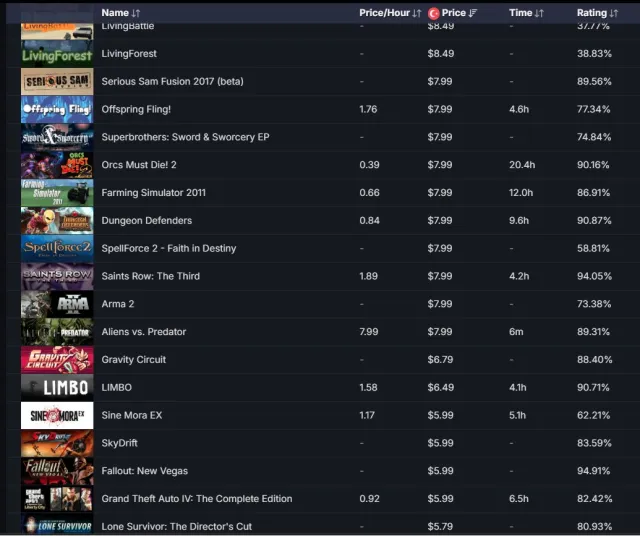This screenshot has height=536, width=640.
Task: Click the 7.99 price/hour for Aliens vs. Predator
Action: (369, 331)
